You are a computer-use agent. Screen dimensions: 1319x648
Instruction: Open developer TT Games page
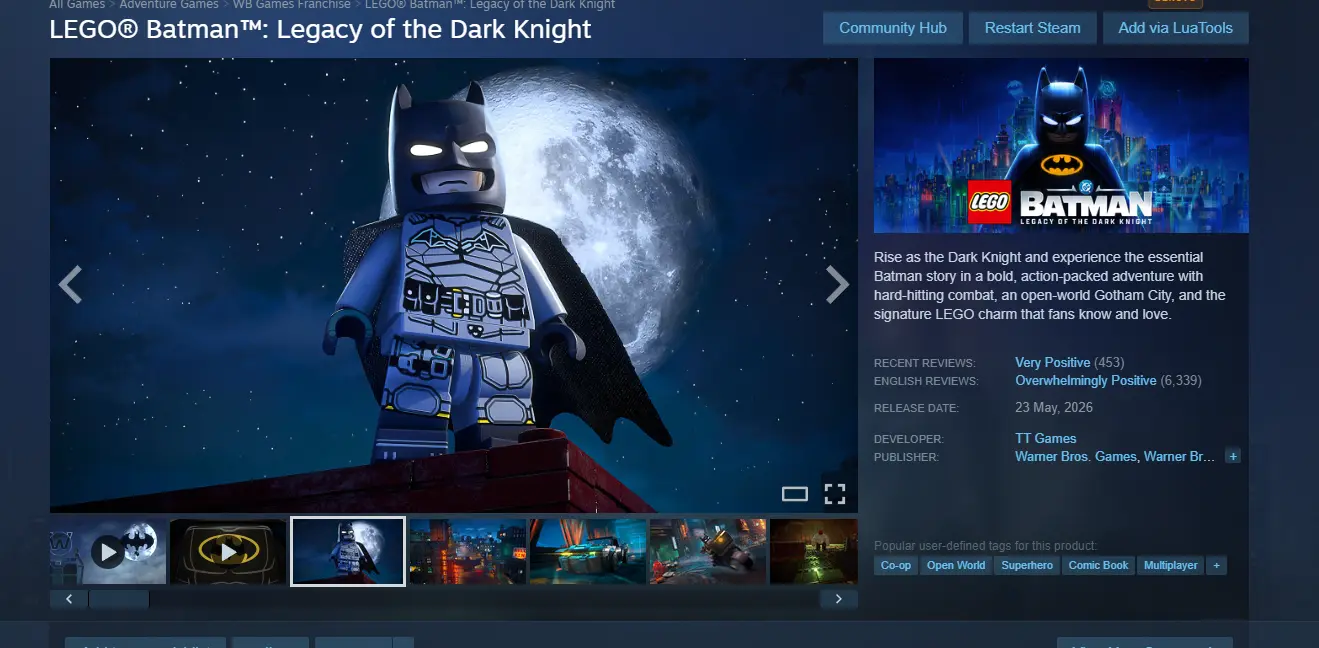pos(1046,438)
